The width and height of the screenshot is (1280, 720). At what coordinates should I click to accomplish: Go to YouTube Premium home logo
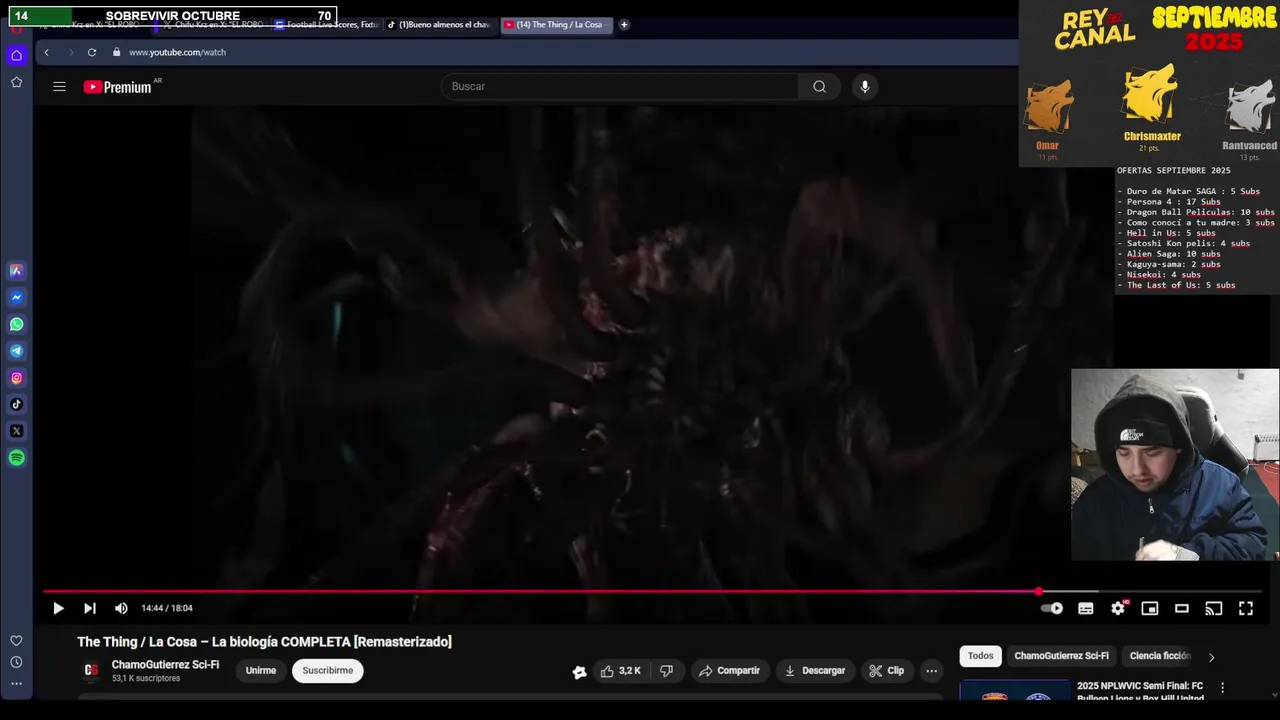pyautogui.click(x=118, y=87)
